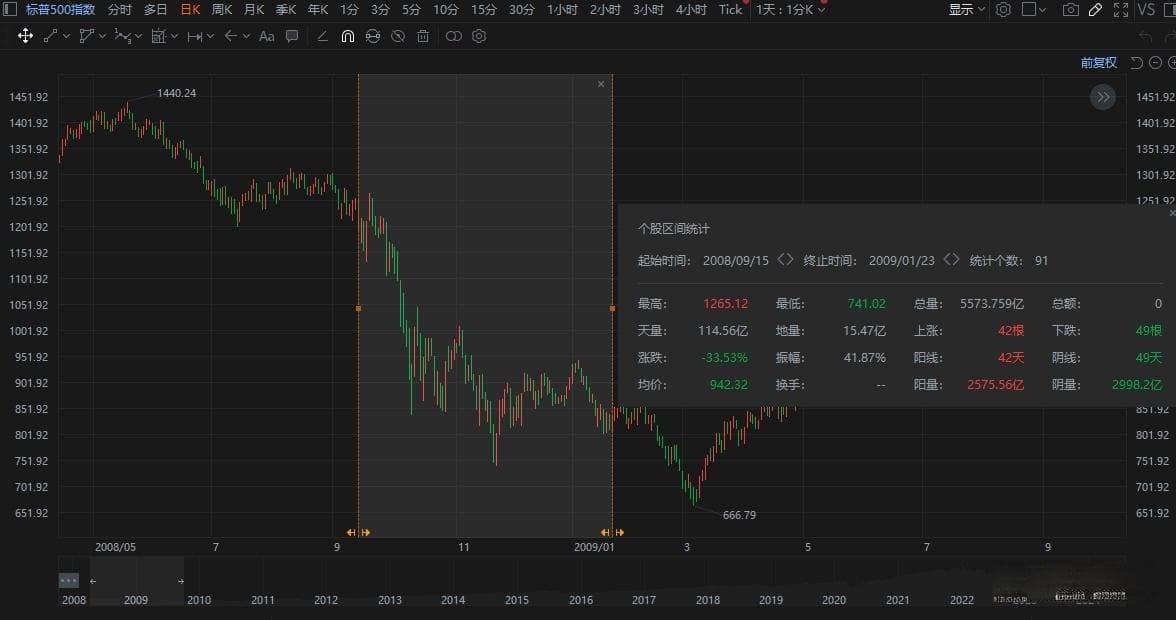
Task: Select the angle line eraser tool
Action: (322, 36)
